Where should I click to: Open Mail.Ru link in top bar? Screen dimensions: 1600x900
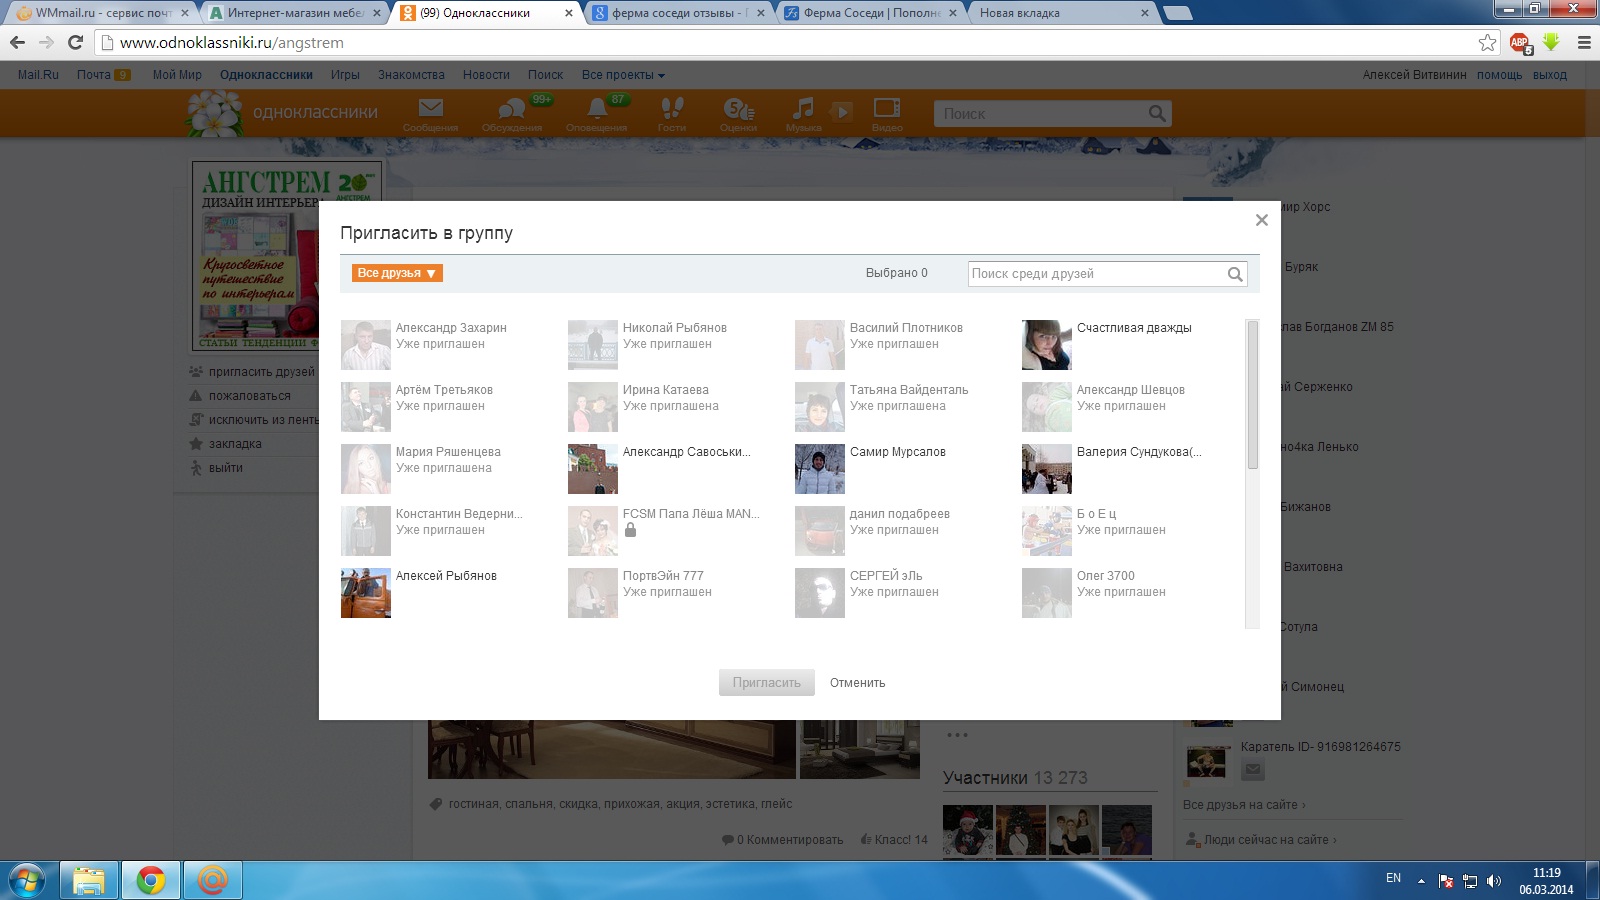(38, 75)
